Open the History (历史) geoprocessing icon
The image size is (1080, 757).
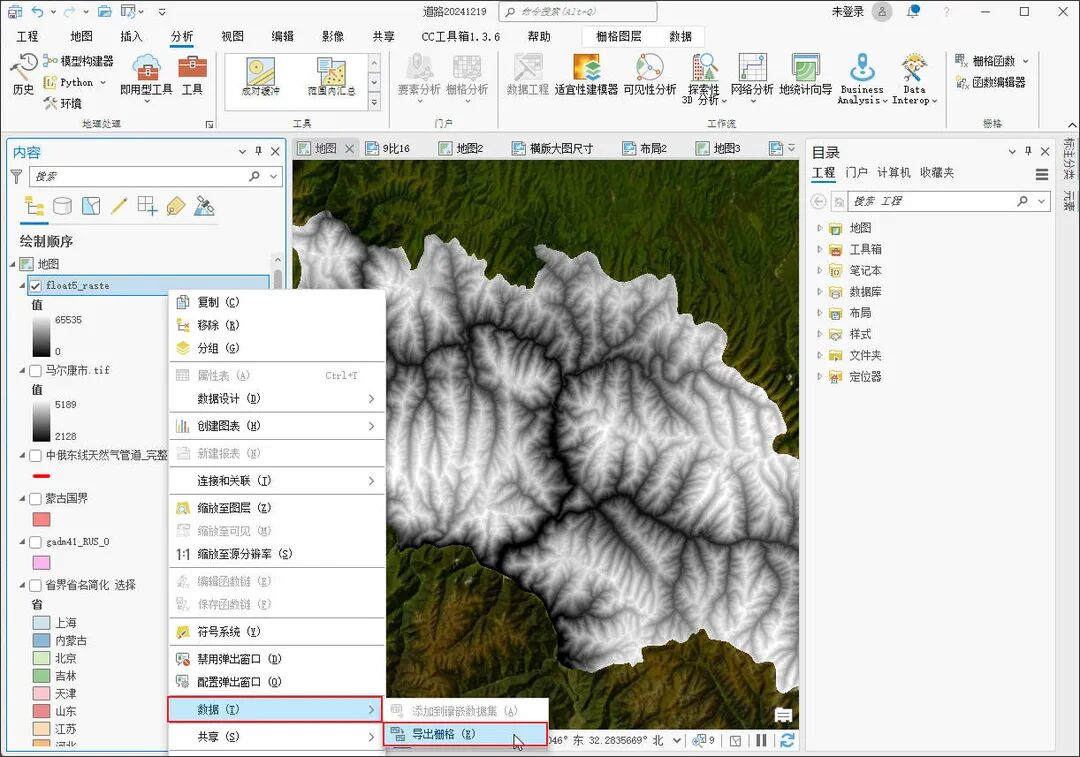23,74
